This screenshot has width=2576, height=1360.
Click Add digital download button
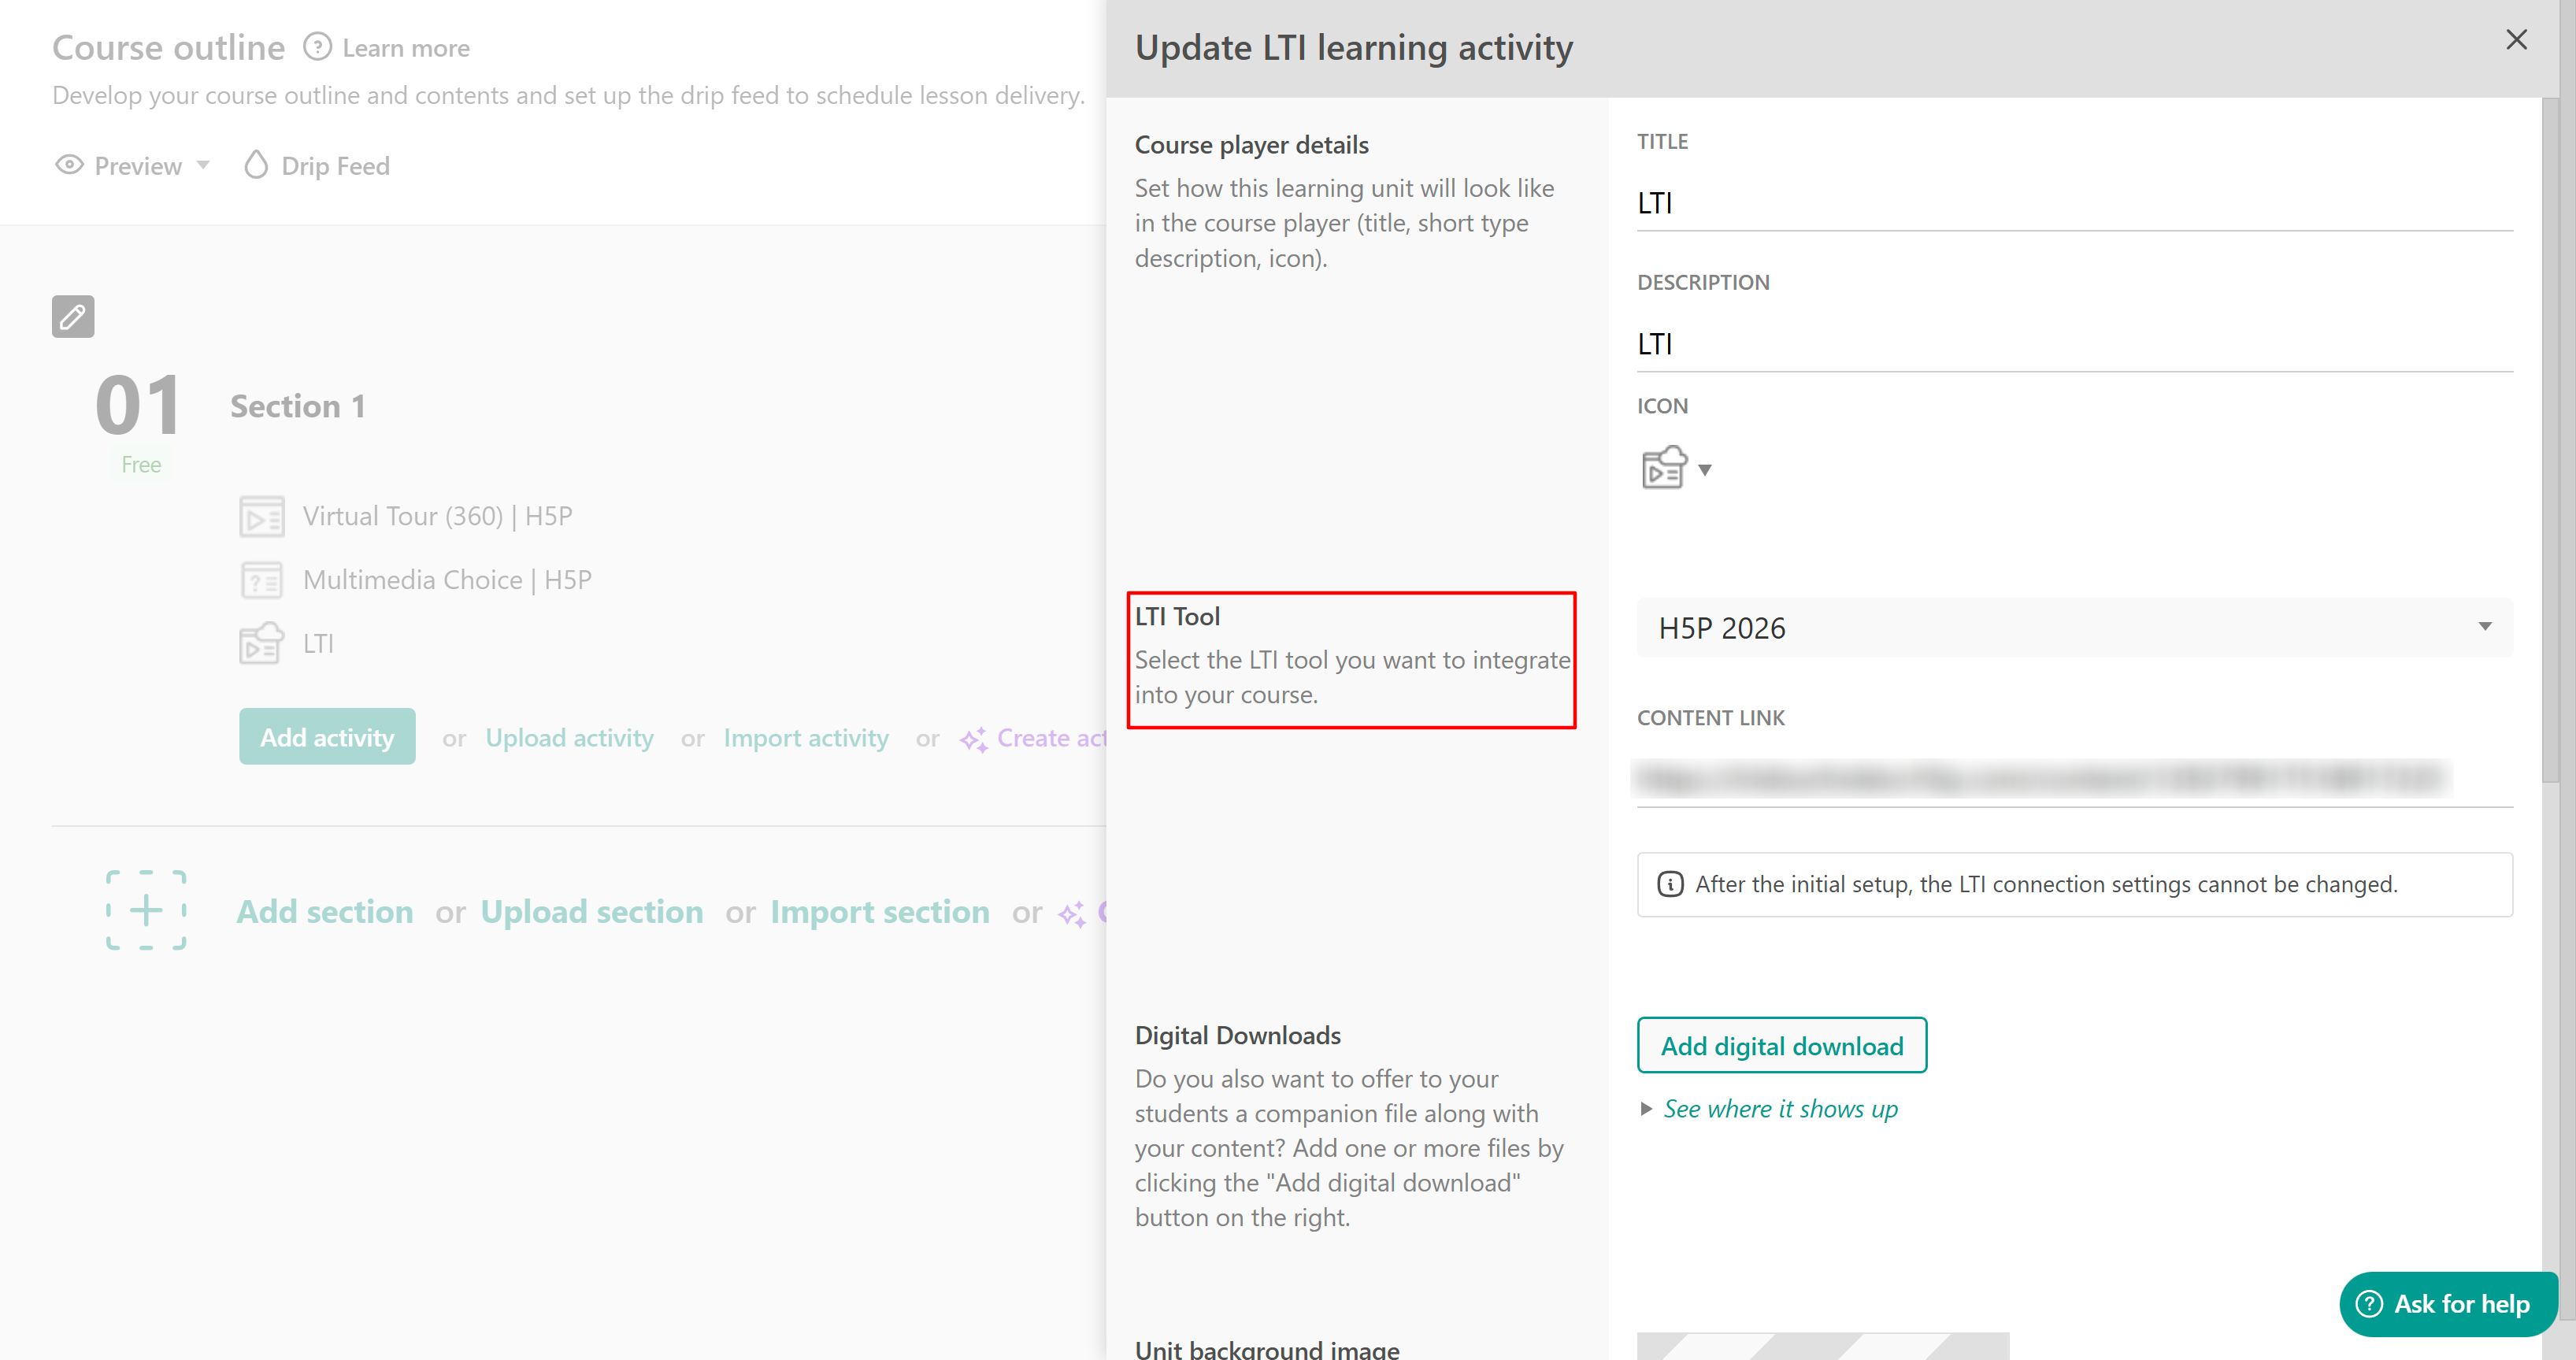pos(1781,1046)
